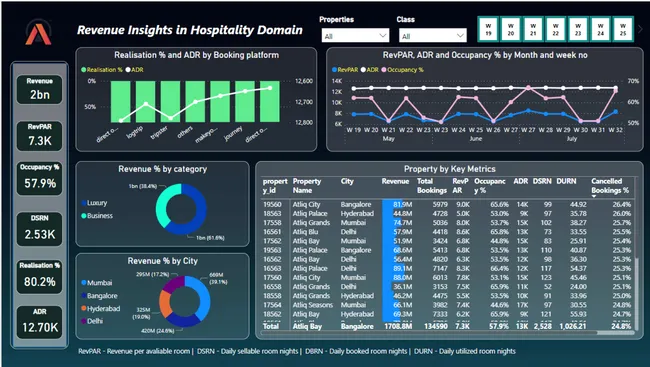Click the Hyderabad legend item

pos(101,309)
